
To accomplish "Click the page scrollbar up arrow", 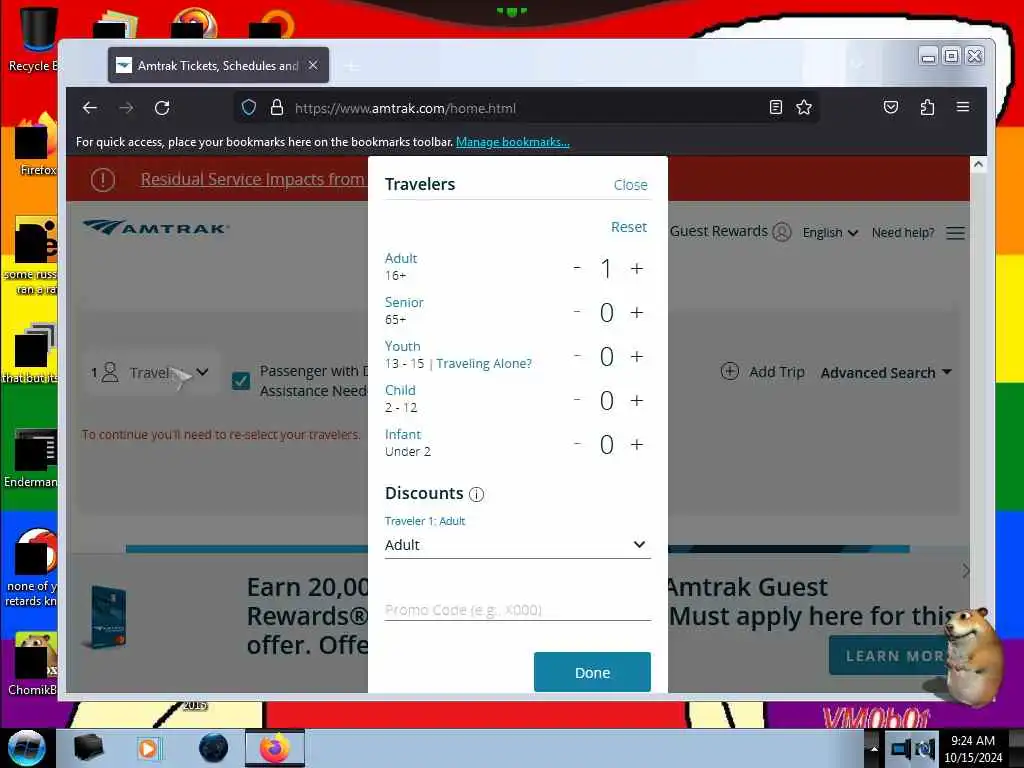I will pos(978,165).
